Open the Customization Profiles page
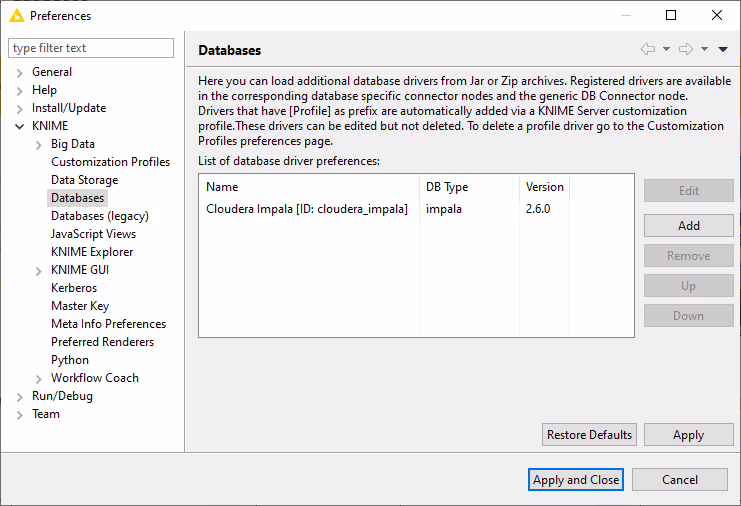This screenshot has width=741, height=506. pyautogui.click(x=110, y=162)
